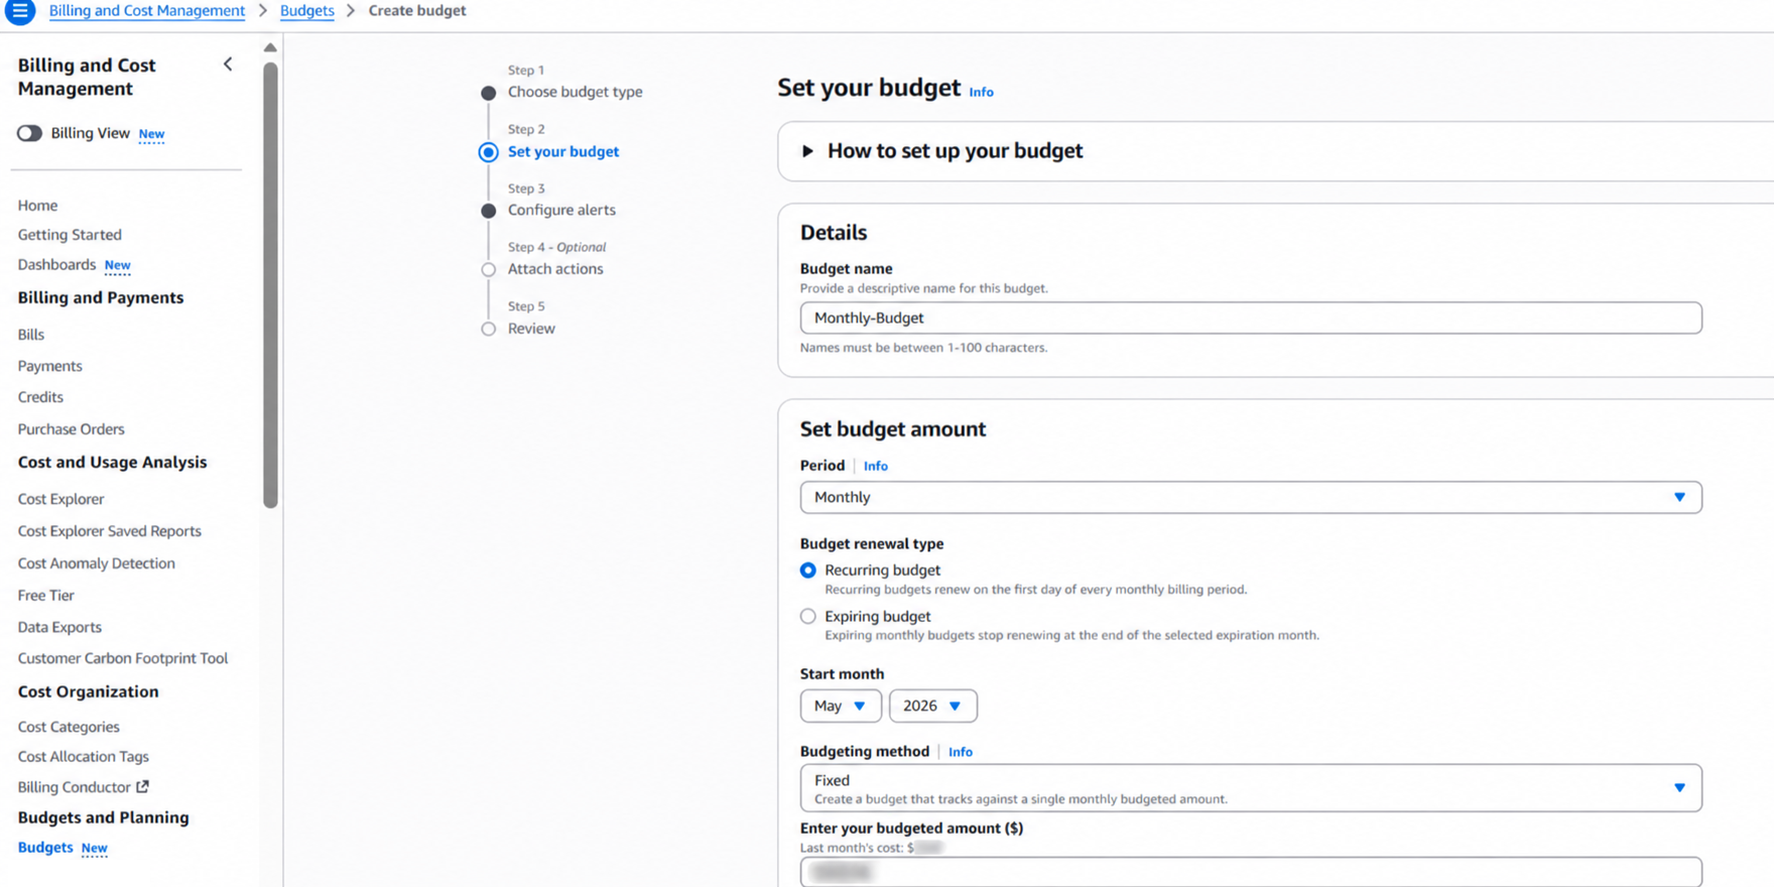
Task: Open the hamburger navigation menu icon
Action: 19,11
